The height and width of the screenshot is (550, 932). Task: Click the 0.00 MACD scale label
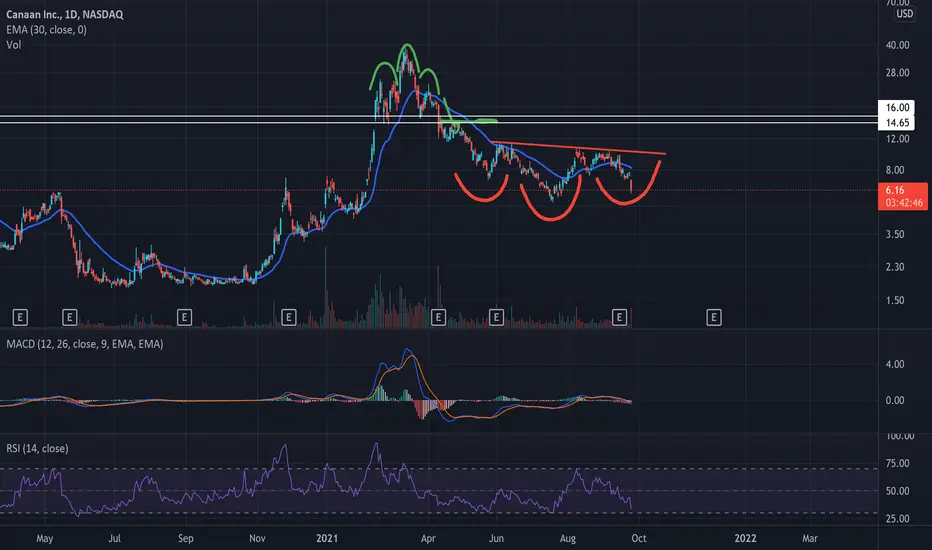[x=895, y=401]
